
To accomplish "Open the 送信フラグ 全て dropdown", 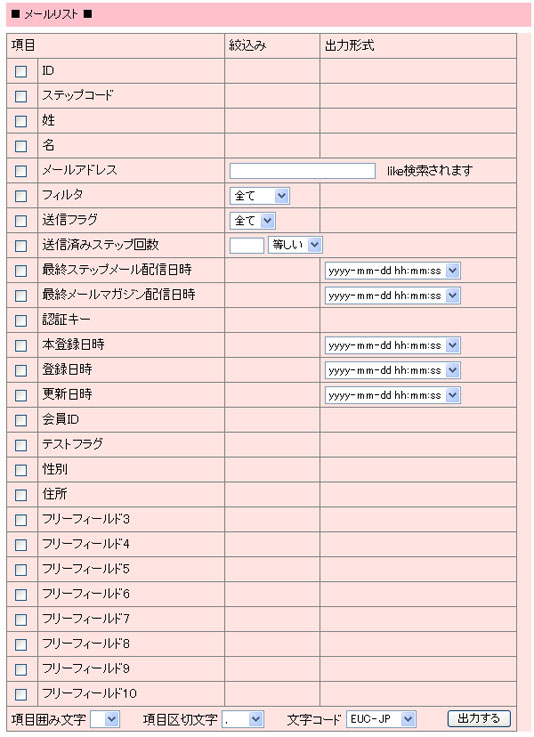I will tap(252, 221).
